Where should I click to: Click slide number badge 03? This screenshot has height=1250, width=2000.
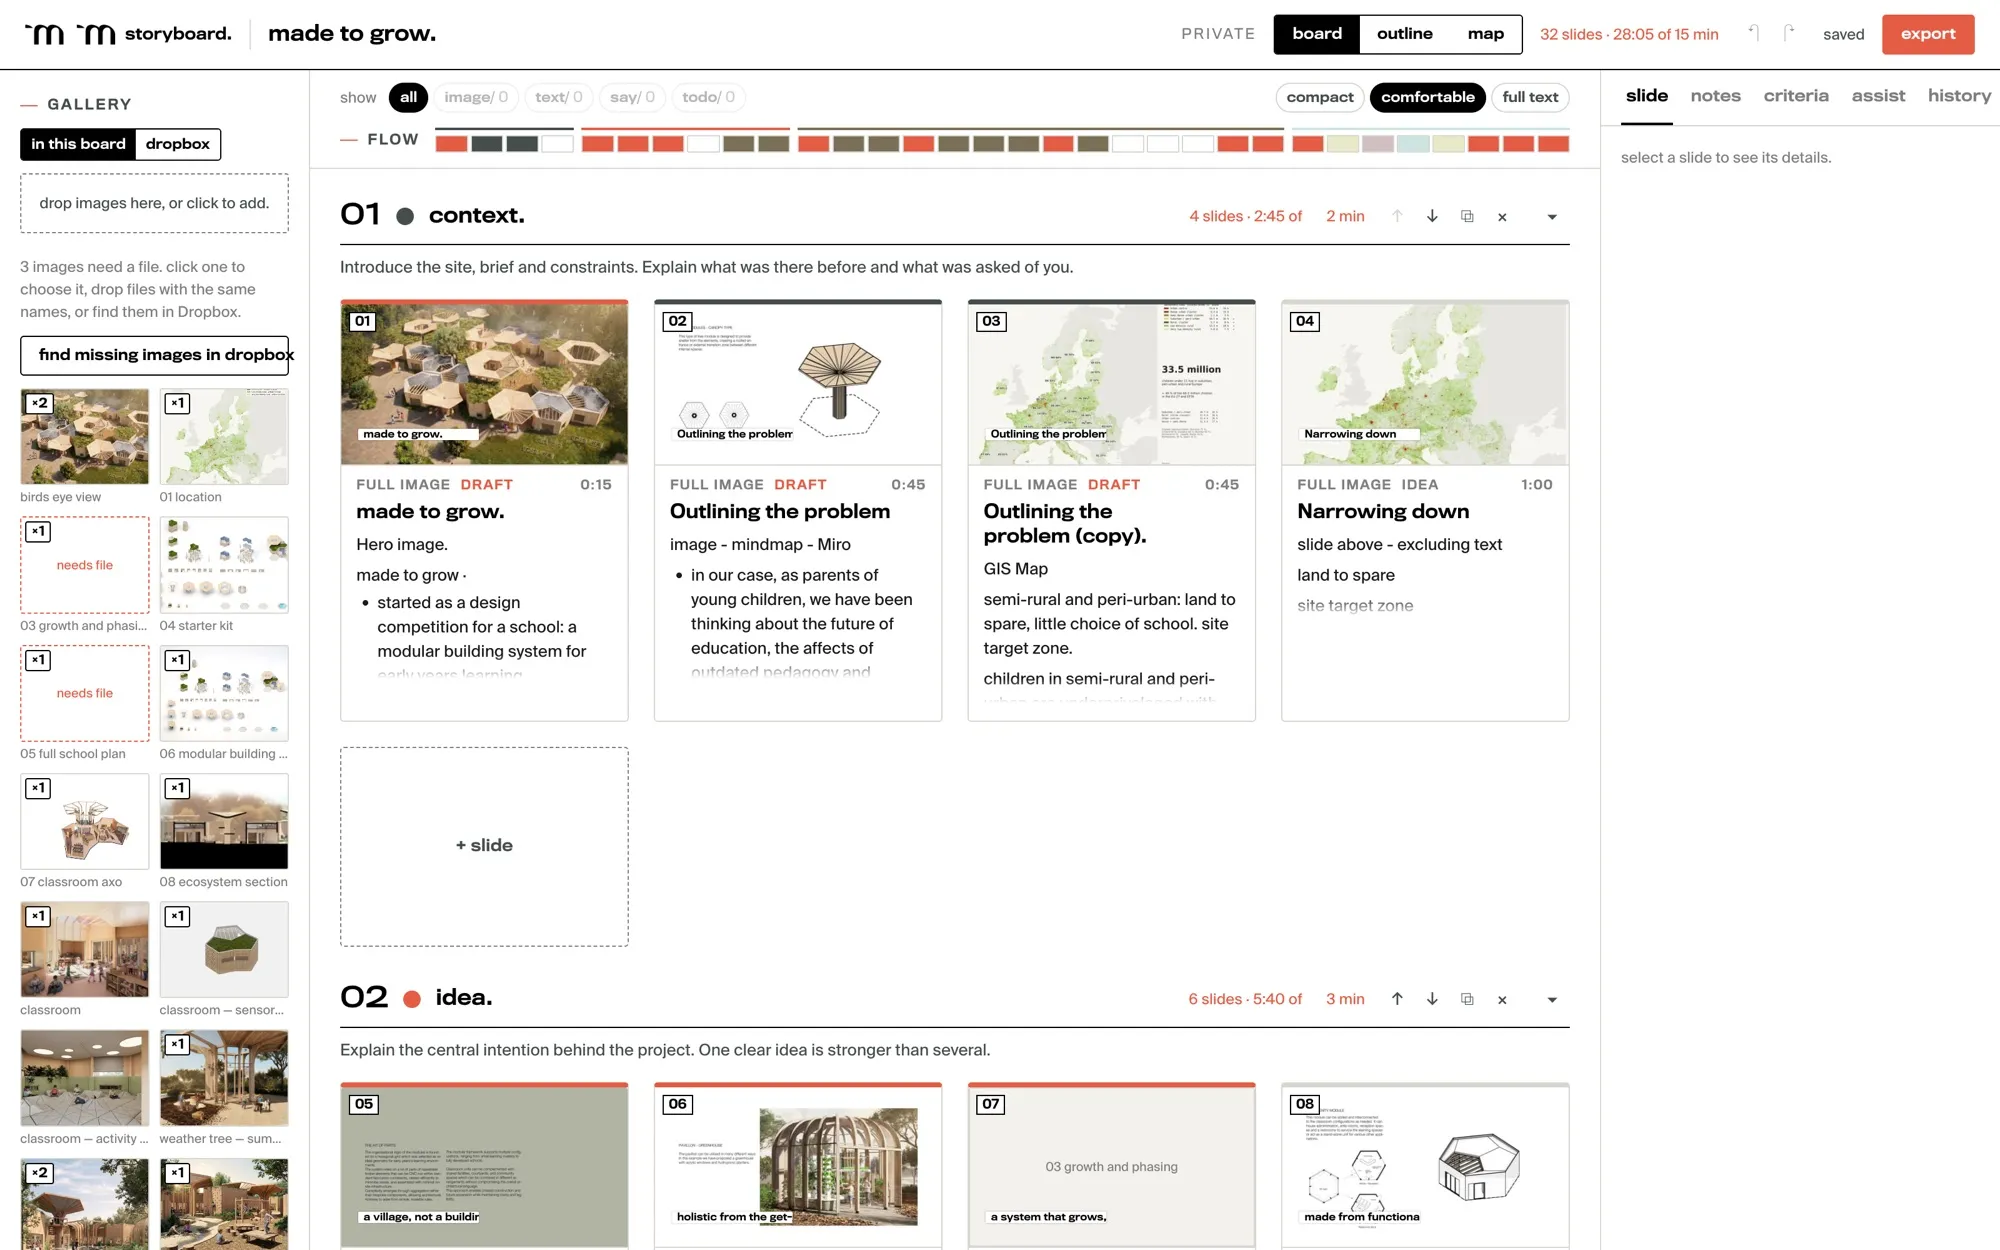(991, 321)
